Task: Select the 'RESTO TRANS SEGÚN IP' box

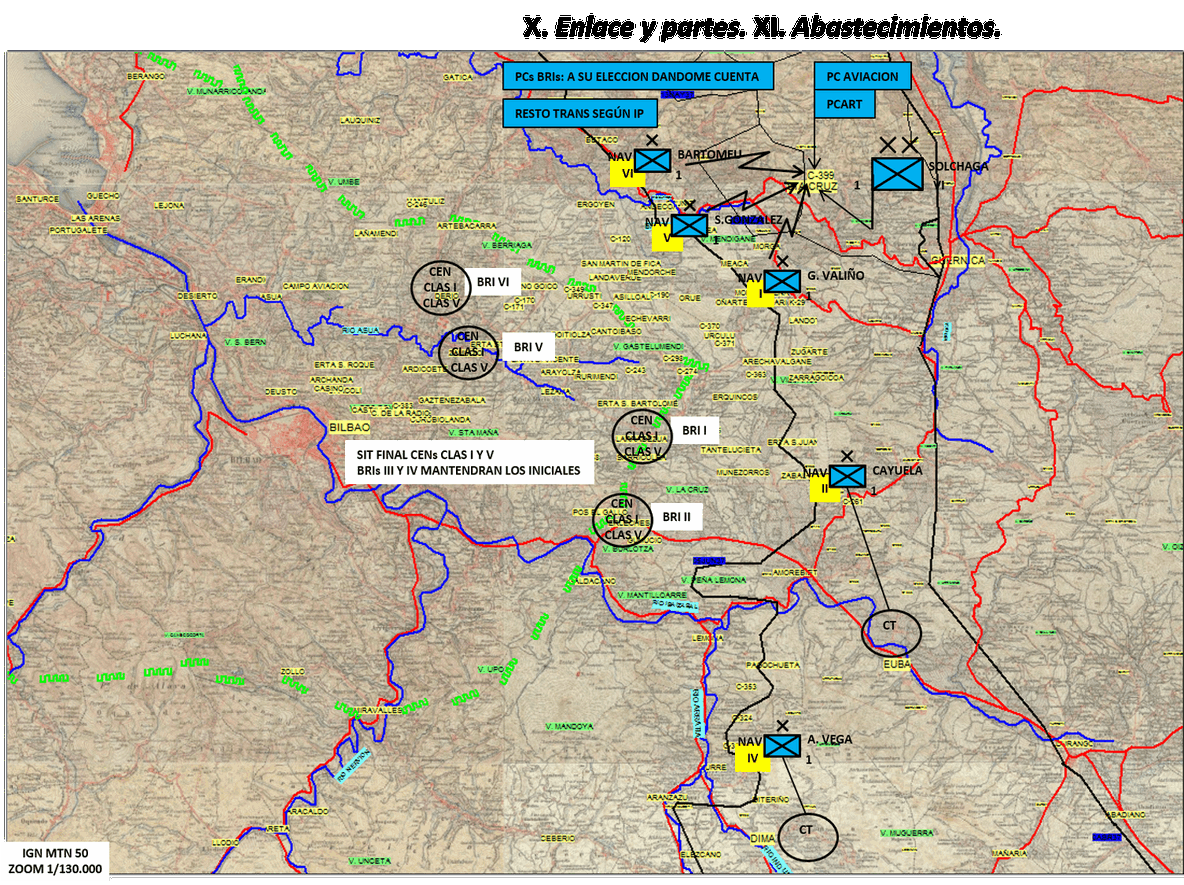Action: 580,113
